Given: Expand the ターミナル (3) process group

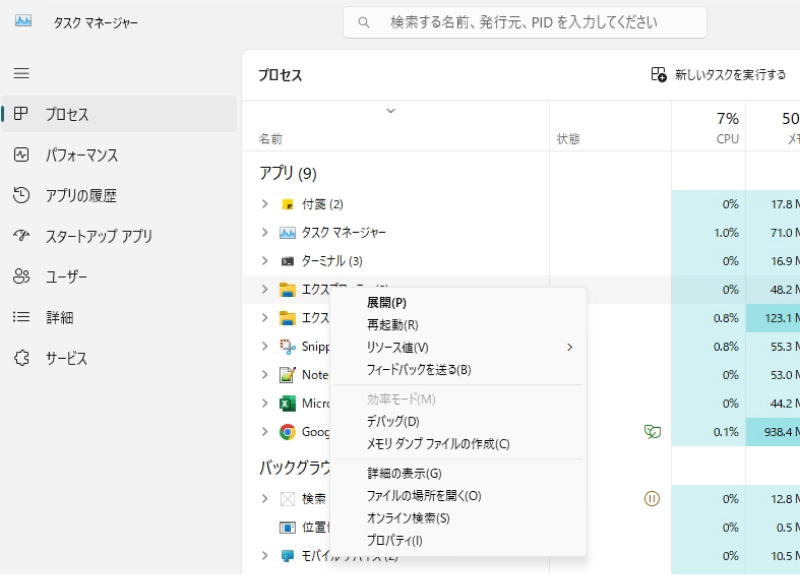Looking at the screenshot, I should pyautogui.click(x=264, y=261).
